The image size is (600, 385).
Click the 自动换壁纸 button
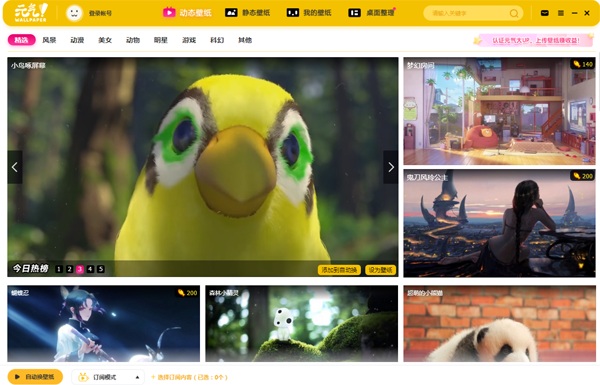(35, 377)
